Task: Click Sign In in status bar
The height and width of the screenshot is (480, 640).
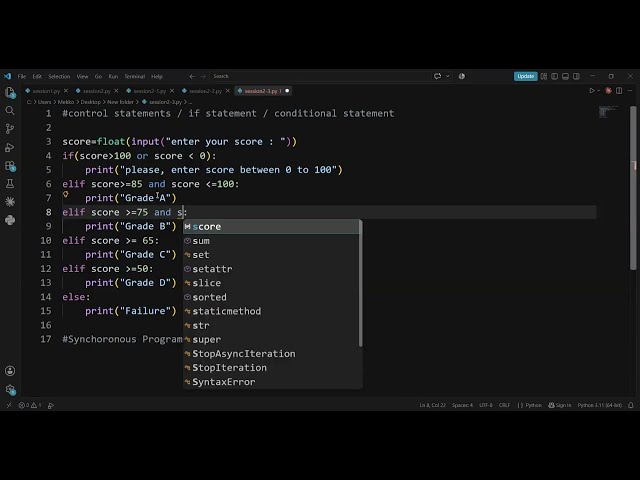Action: [560, 405]
